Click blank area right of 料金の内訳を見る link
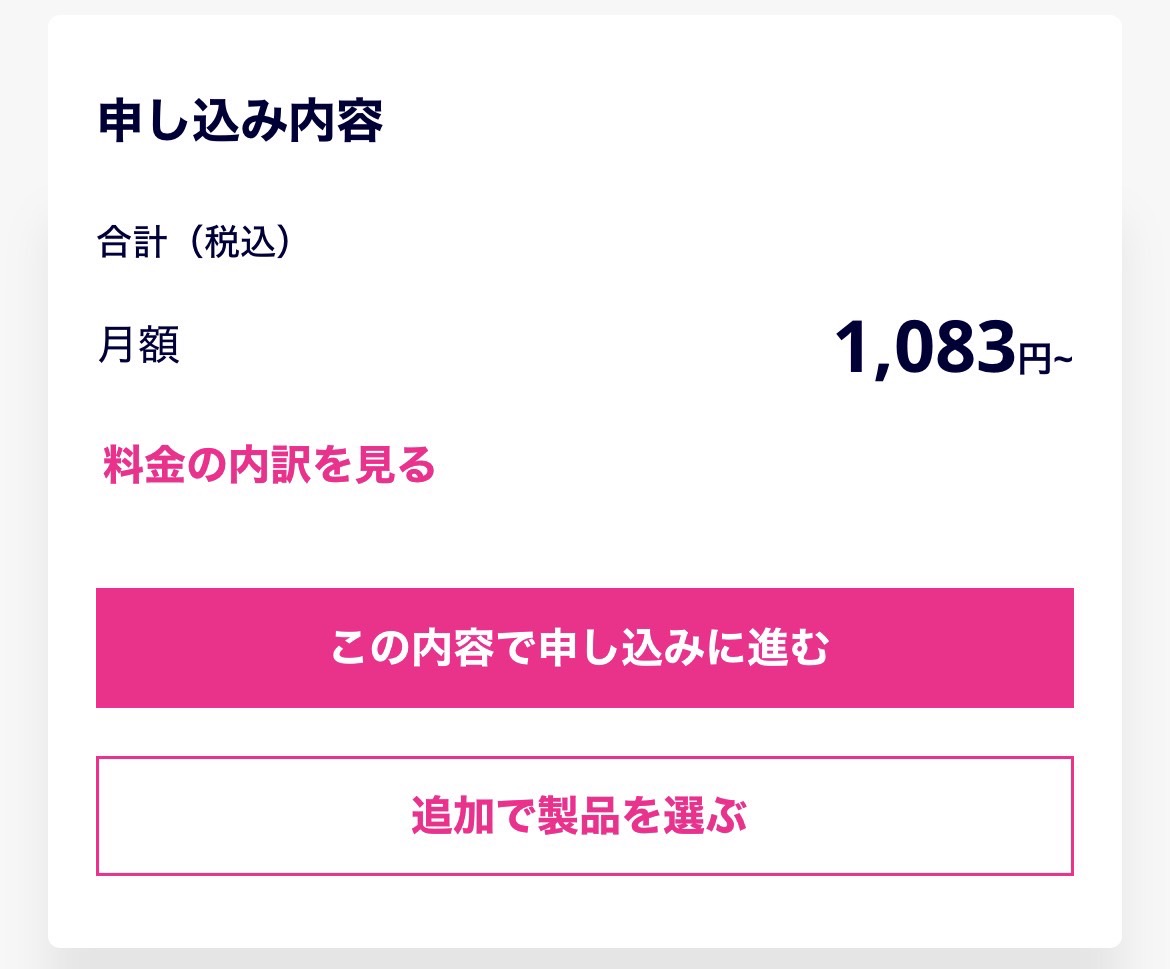Screen dimensions: 1170x969 coord(750,466)
